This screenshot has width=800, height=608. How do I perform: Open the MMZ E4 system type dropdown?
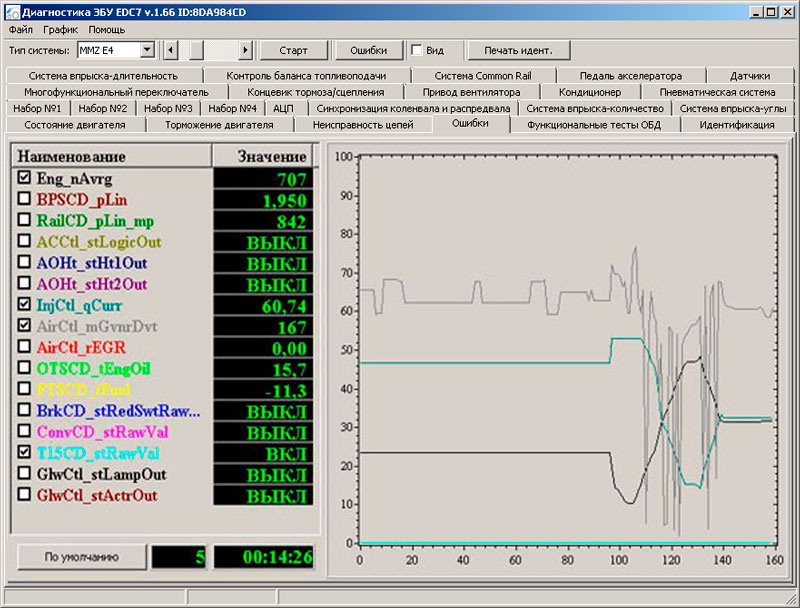pos(147,49)
